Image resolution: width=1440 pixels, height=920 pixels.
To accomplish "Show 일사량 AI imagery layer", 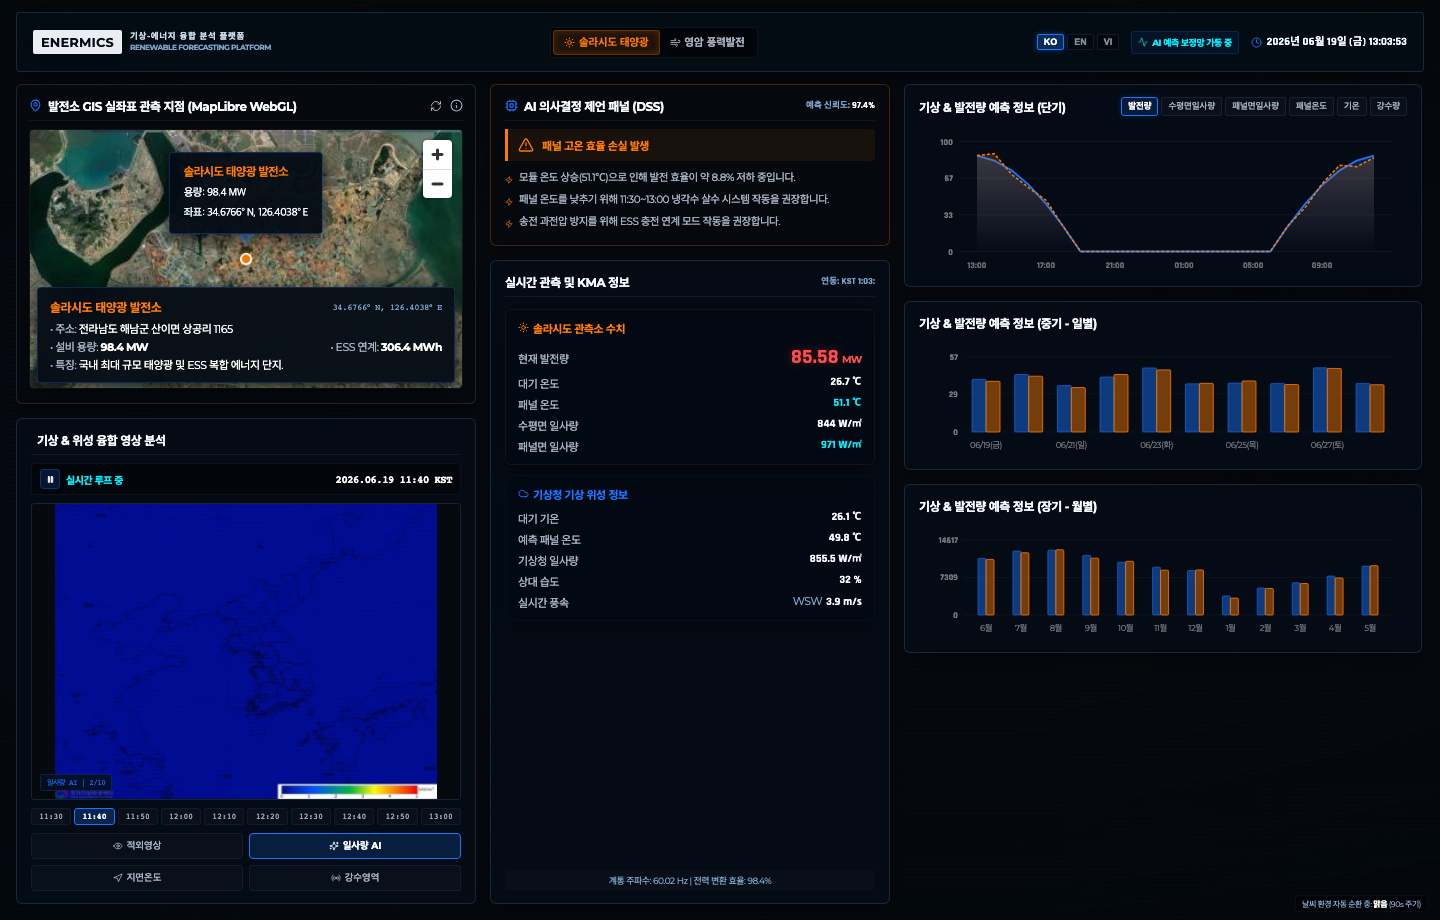I will (x=355, y=846).
